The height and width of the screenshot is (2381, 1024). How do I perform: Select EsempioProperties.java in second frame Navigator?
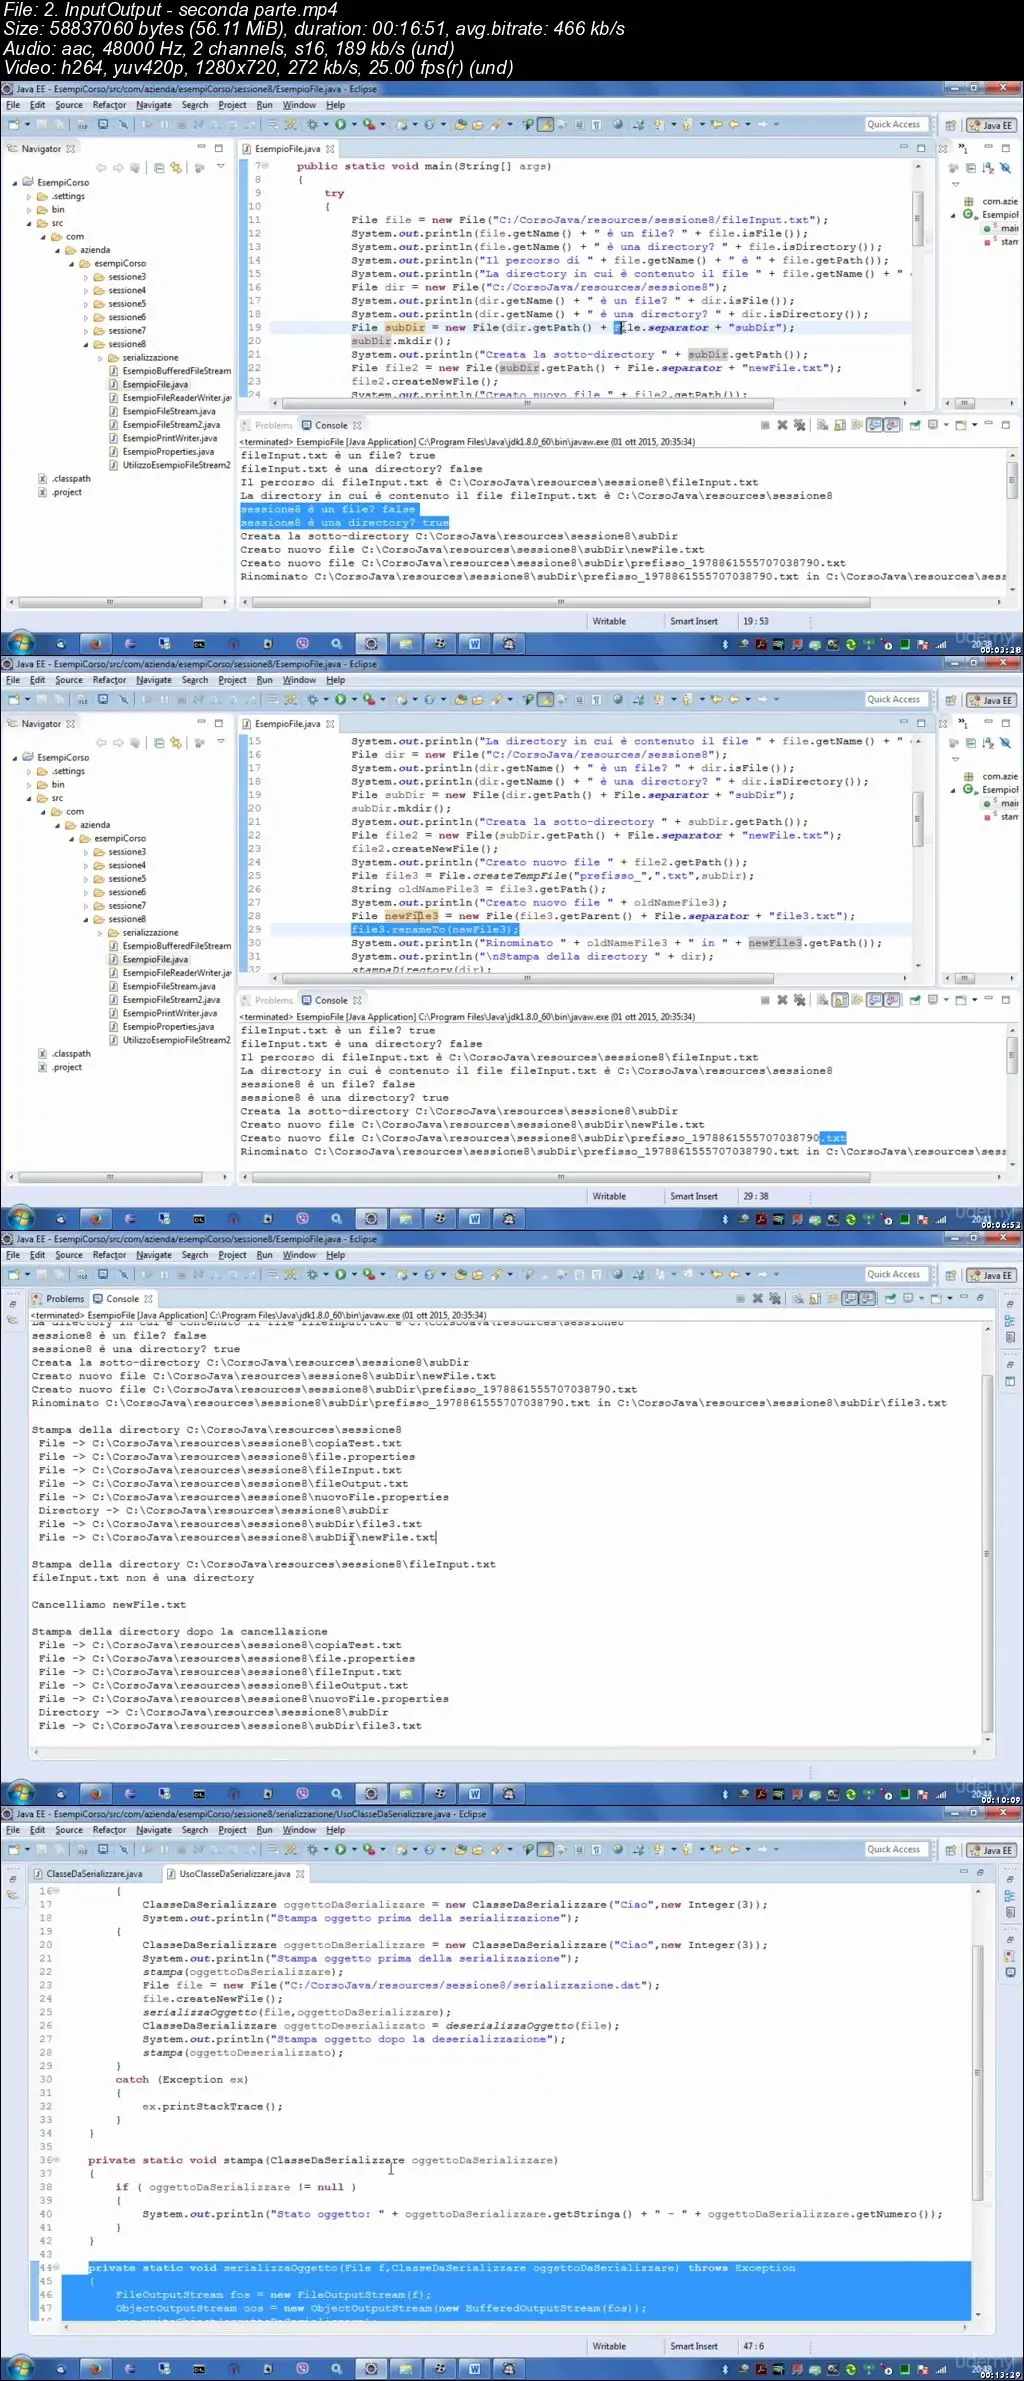(x=168, y=1027)
